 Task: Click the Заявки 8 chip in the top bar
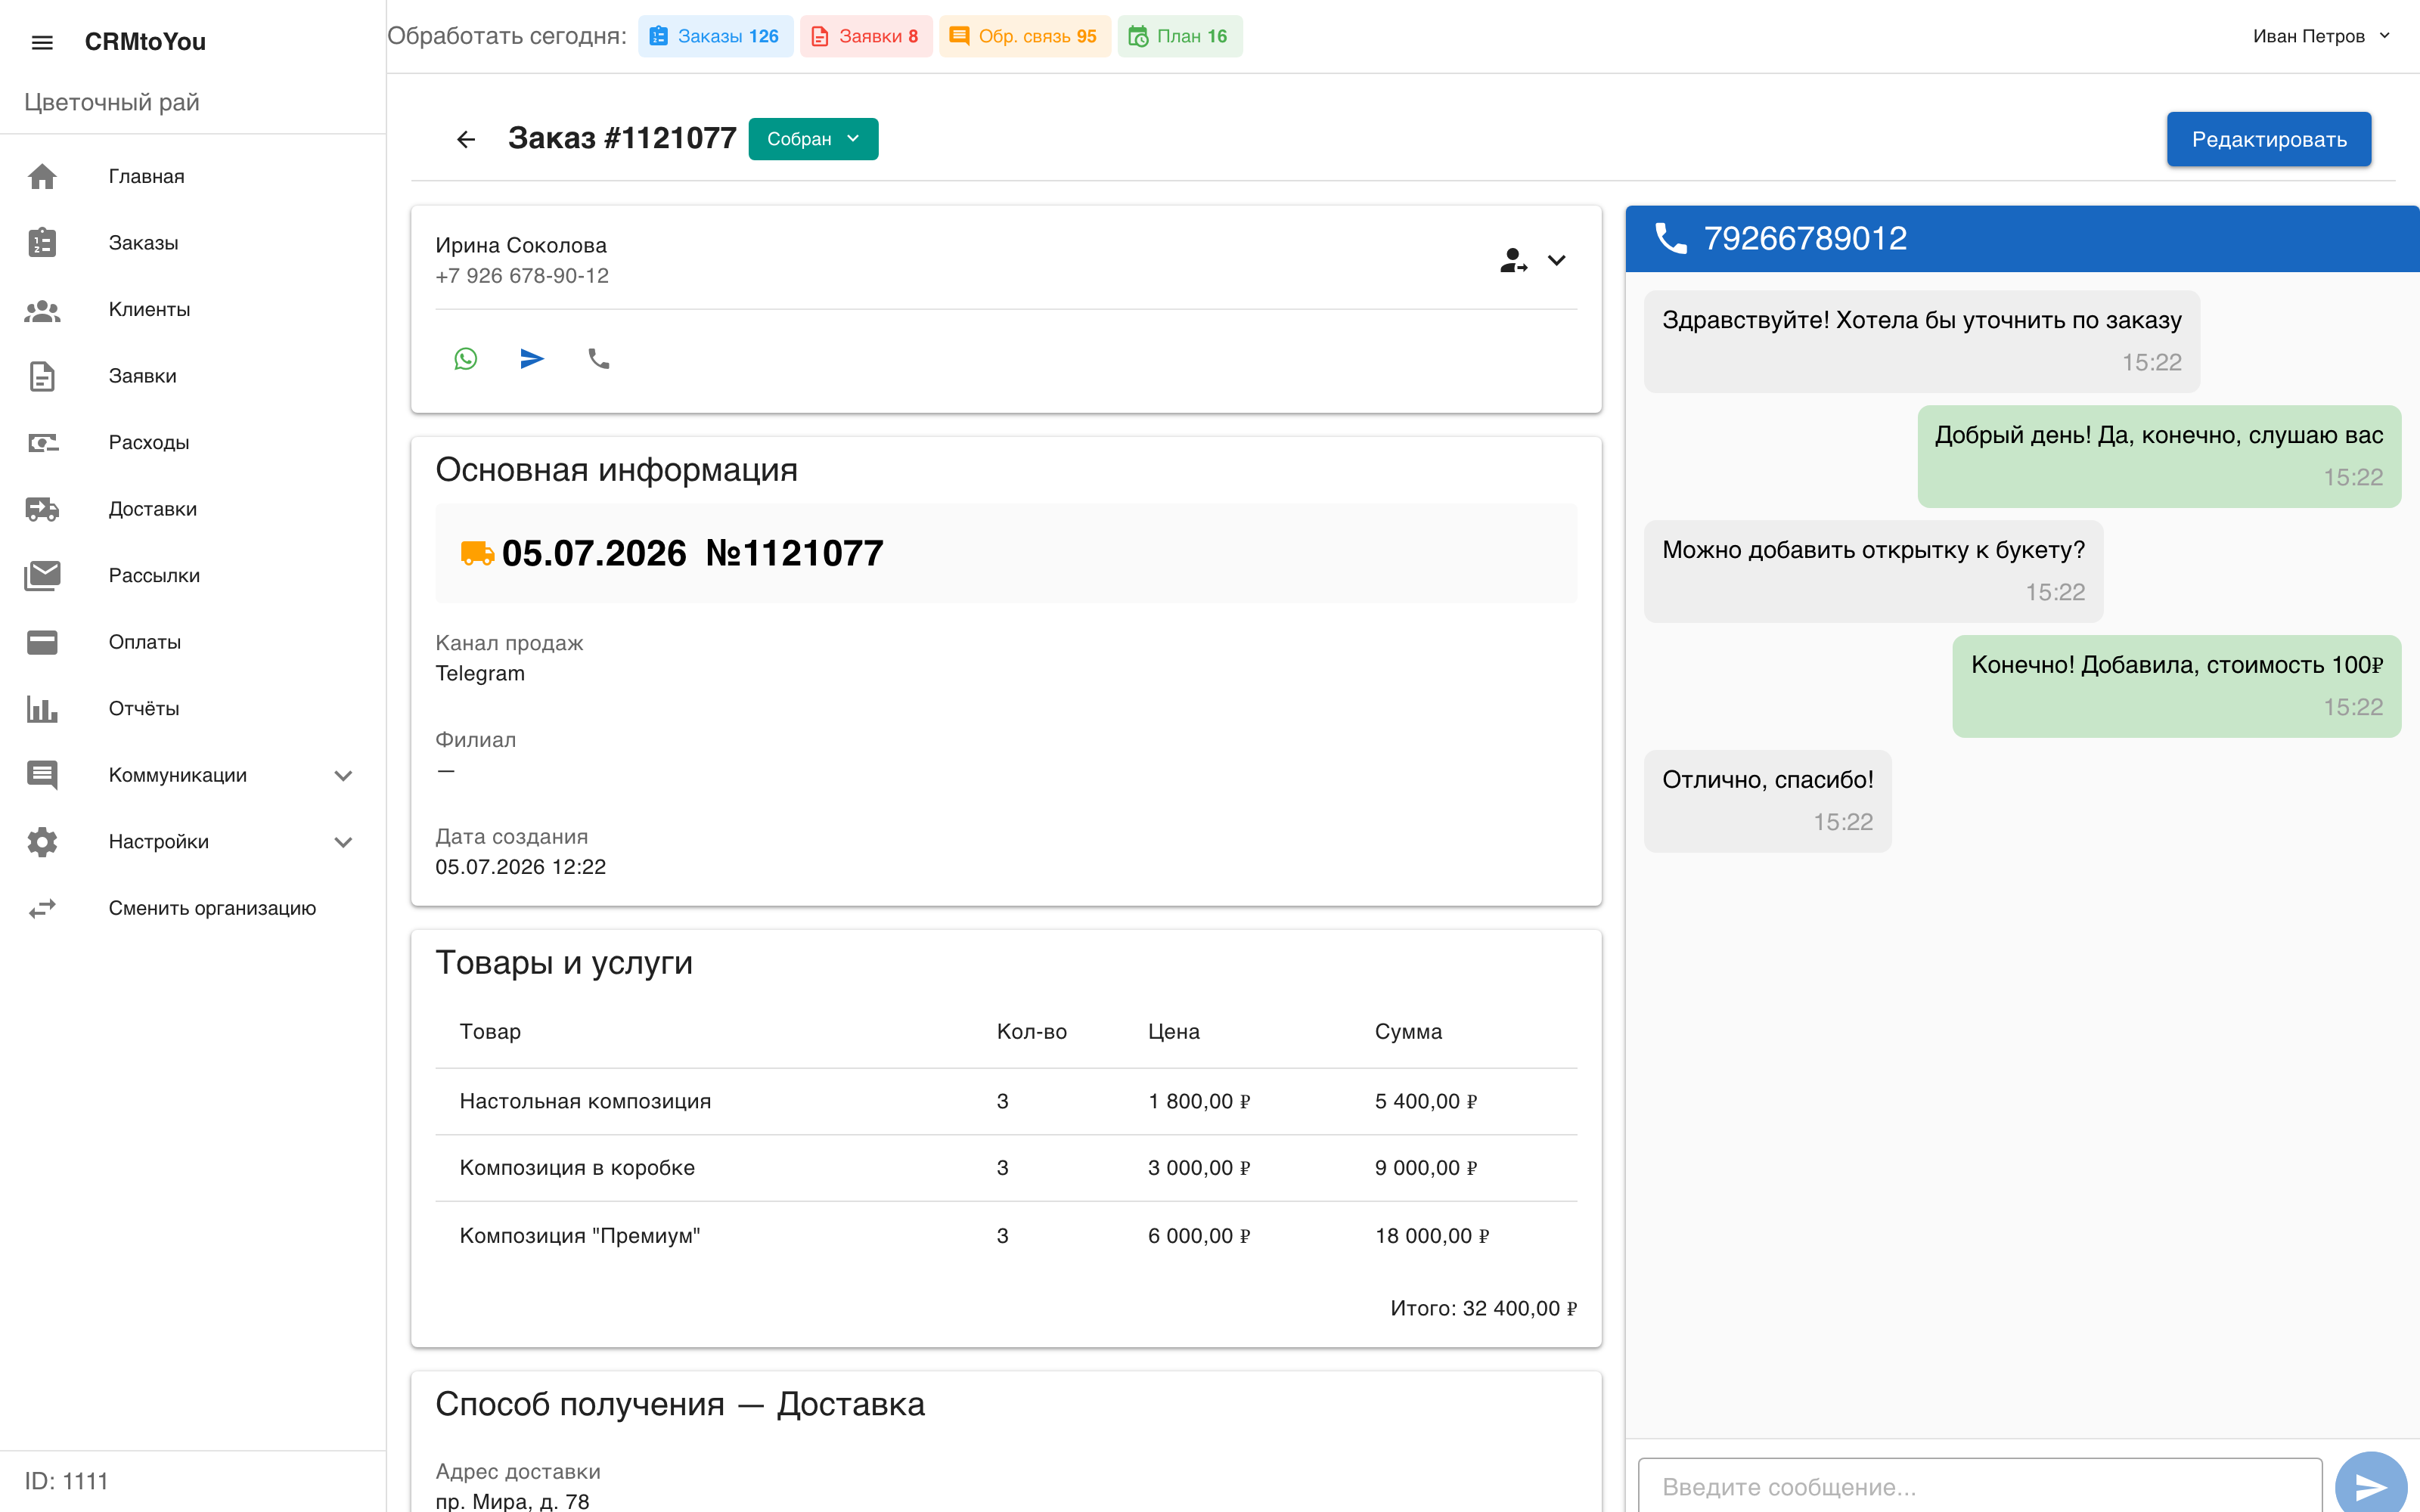(866, 36)
